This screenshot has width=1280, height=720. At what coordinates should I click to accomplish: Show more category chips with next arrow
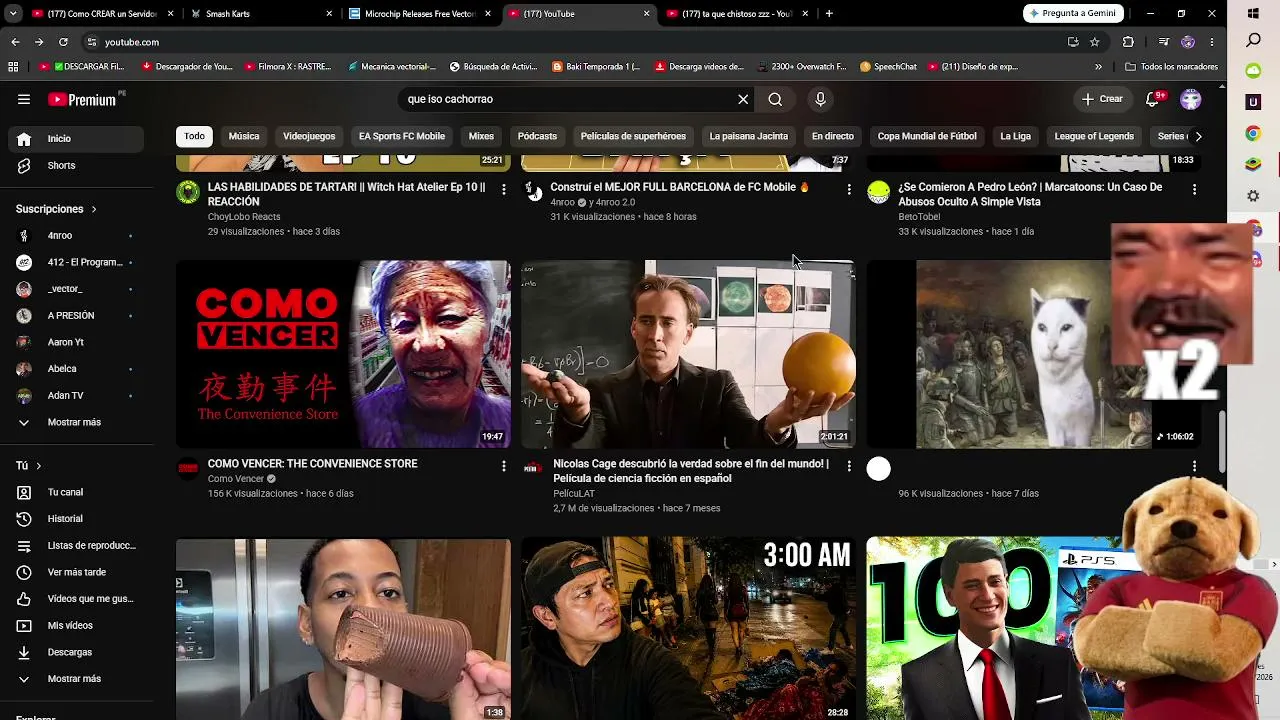click(1198, 136)
